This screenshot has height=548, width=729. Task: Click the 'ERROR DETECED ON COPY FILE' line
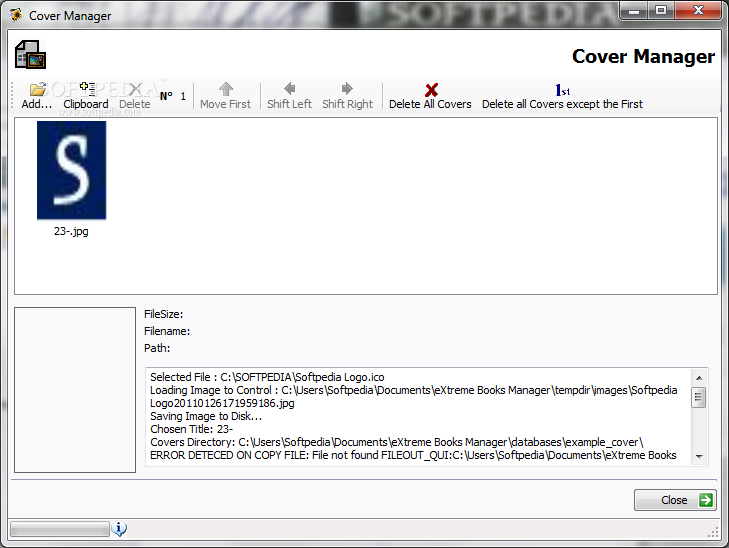pyautogui.click(x=413, y=455)
